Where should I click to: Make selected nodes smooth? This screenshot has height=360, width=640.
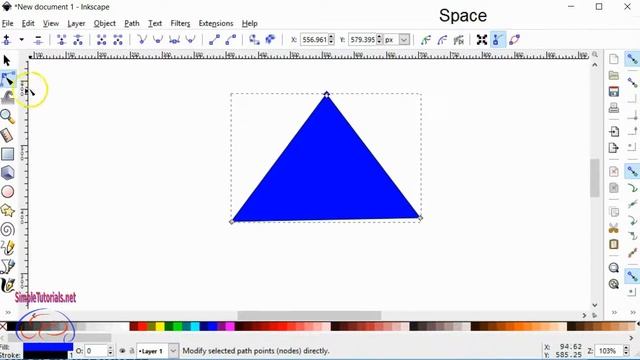(x=158, y=40)
